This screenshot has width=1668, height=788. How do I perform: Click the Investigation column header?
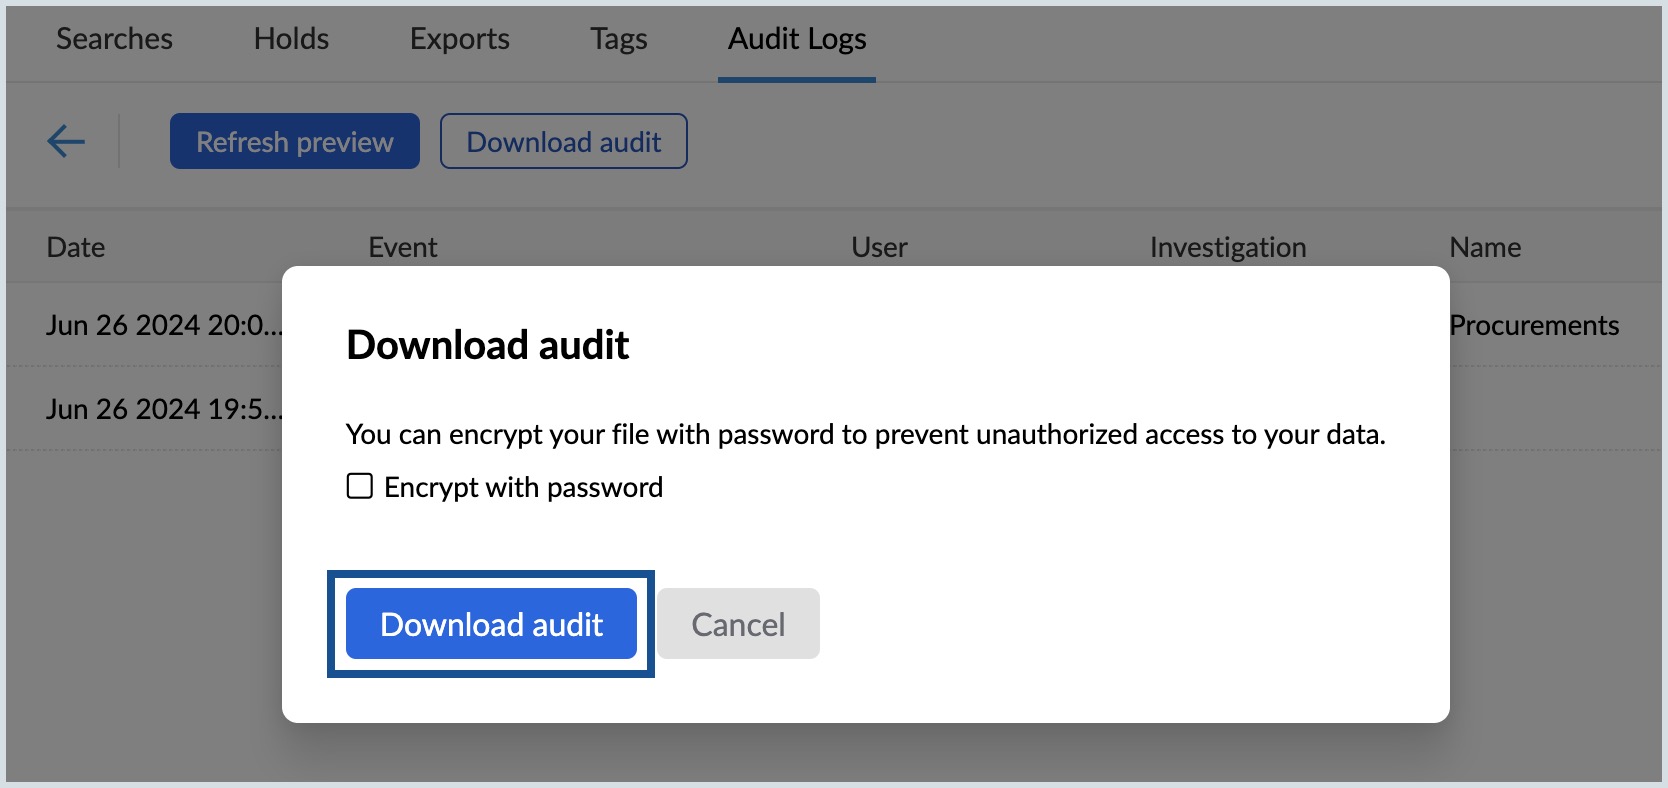pos(1228,247)
